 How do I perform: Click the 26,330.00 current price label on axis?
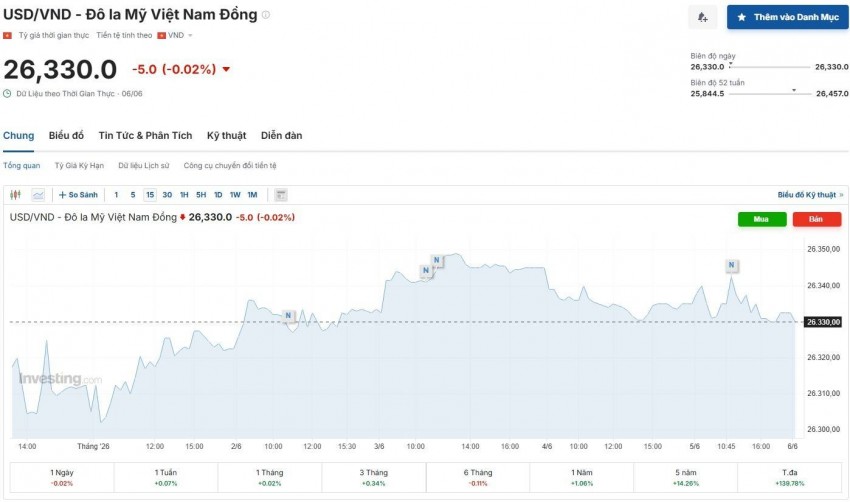(x=823, y=322)
